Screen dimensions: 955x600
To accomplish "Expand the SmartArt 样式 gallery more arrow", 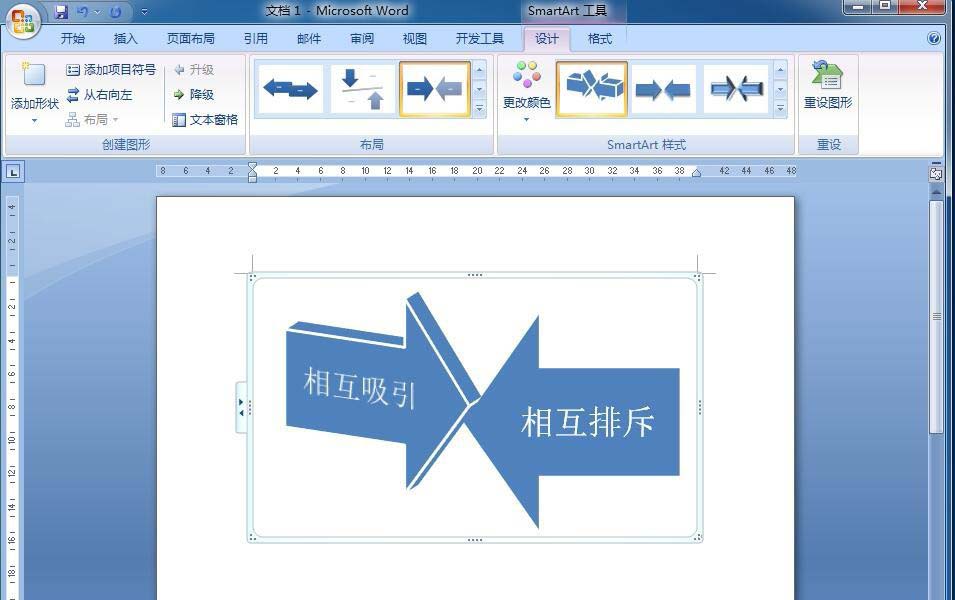I will [x=780, y=108].
